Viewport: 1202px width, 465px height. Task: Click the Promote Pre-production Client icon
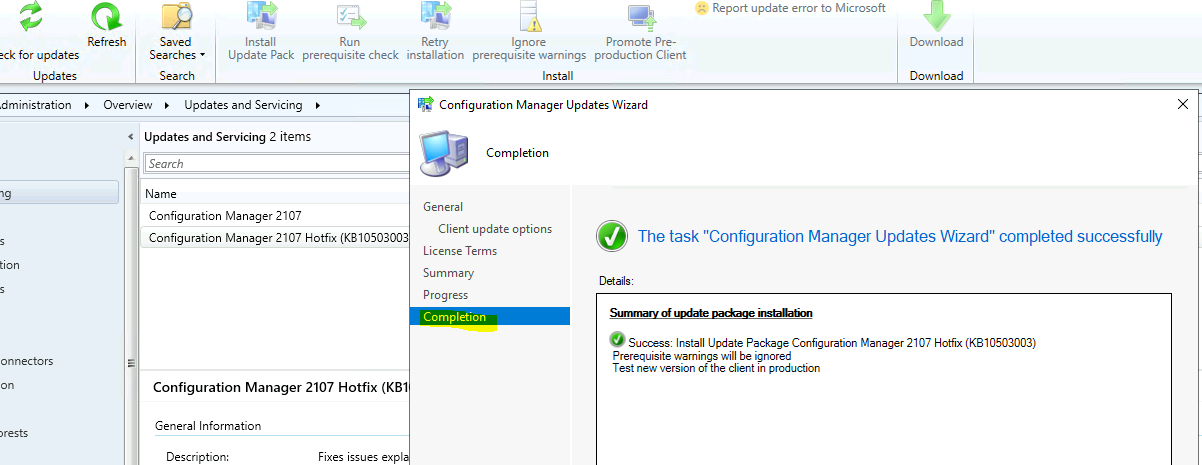click(640, 17)
